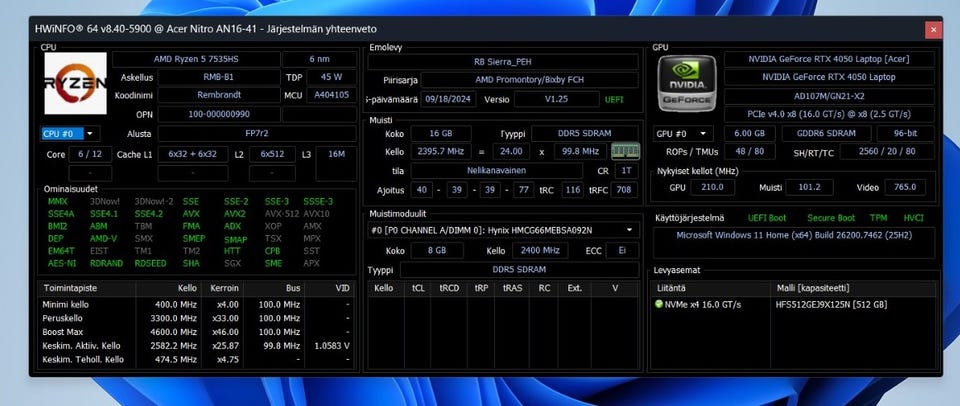Click the tRFC value 708

pyautogui.click(x=624, y=190)
